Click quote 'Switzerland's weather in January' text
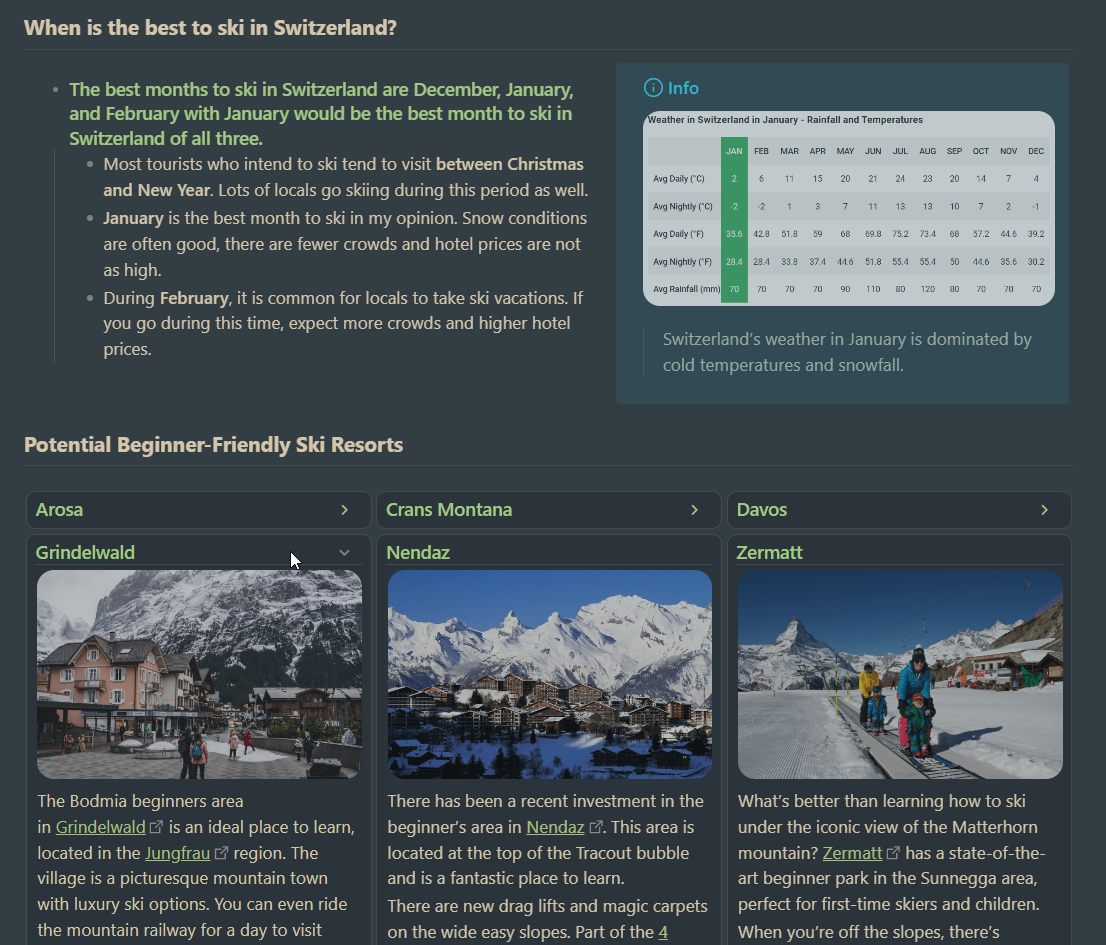 coord(847,352)
